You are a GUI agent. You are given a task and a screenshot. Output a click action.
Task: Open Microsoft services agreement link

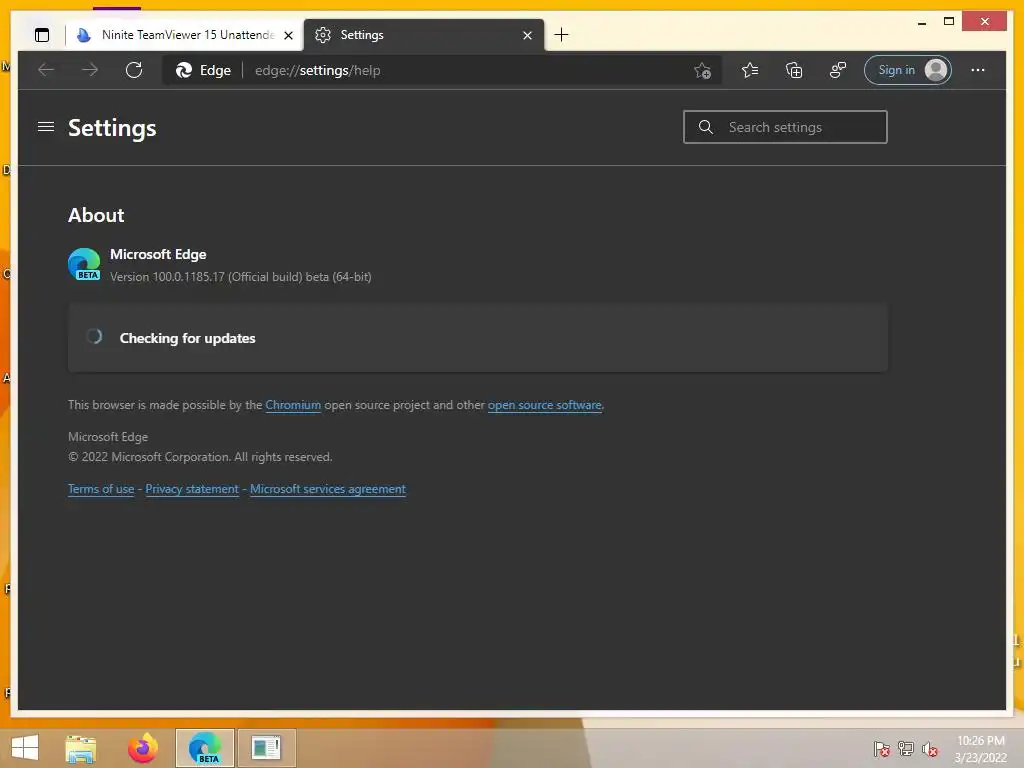point(328,489)
